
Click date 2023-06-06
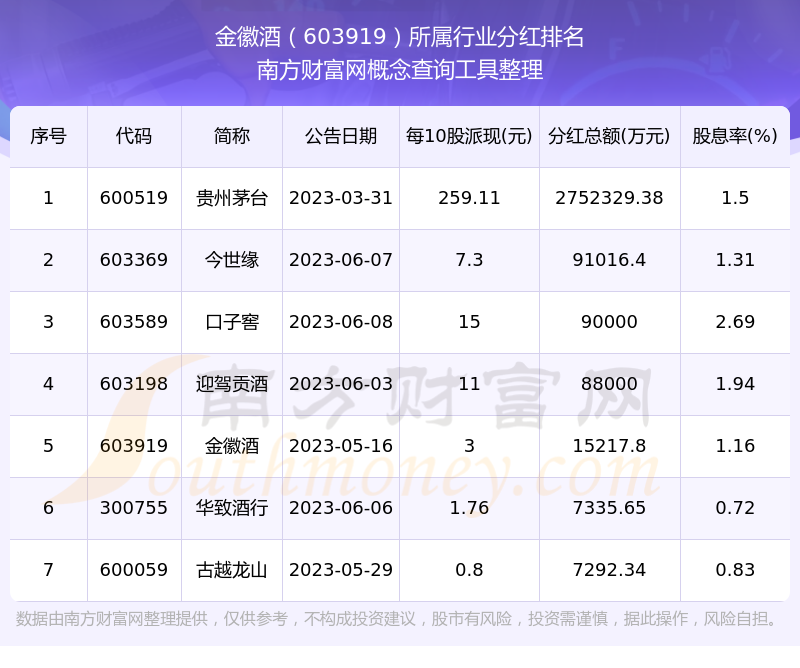click(341, 508)
